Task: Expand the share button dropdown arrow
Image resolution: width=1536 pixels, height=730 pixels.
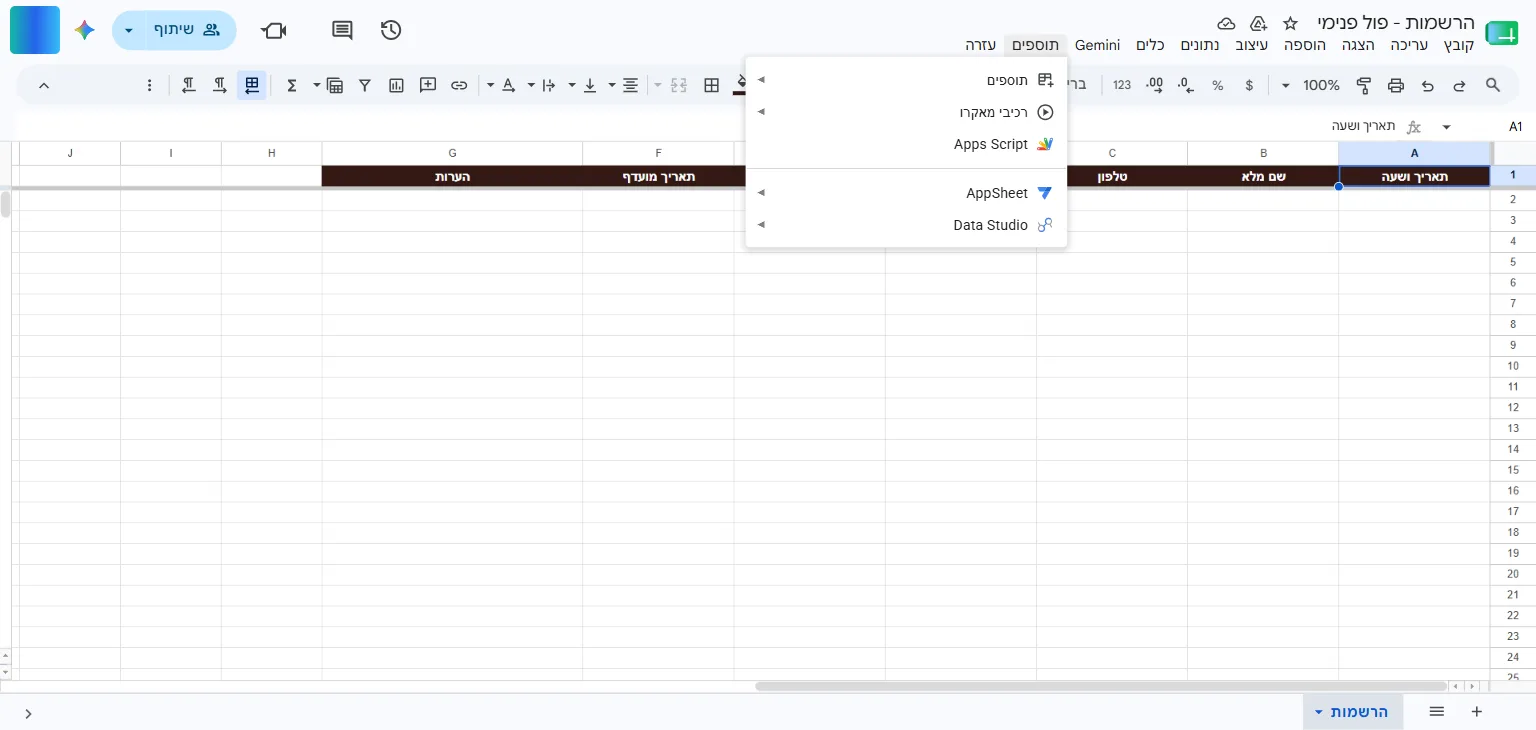Action: (x=128, y=30)
